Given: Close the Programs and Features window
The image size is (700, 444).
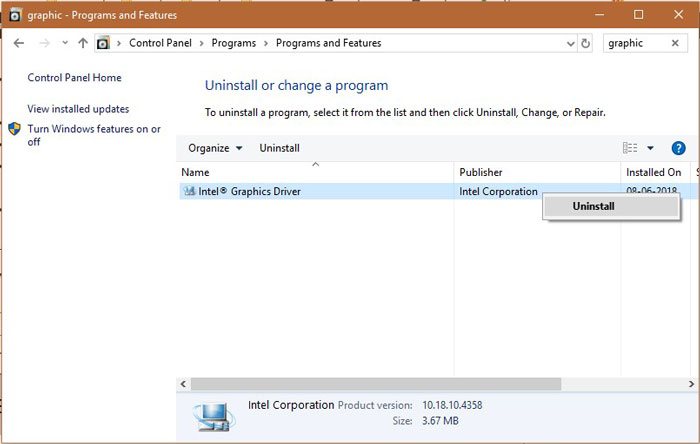Looking at the screenshot, I should tap(679, 15).
